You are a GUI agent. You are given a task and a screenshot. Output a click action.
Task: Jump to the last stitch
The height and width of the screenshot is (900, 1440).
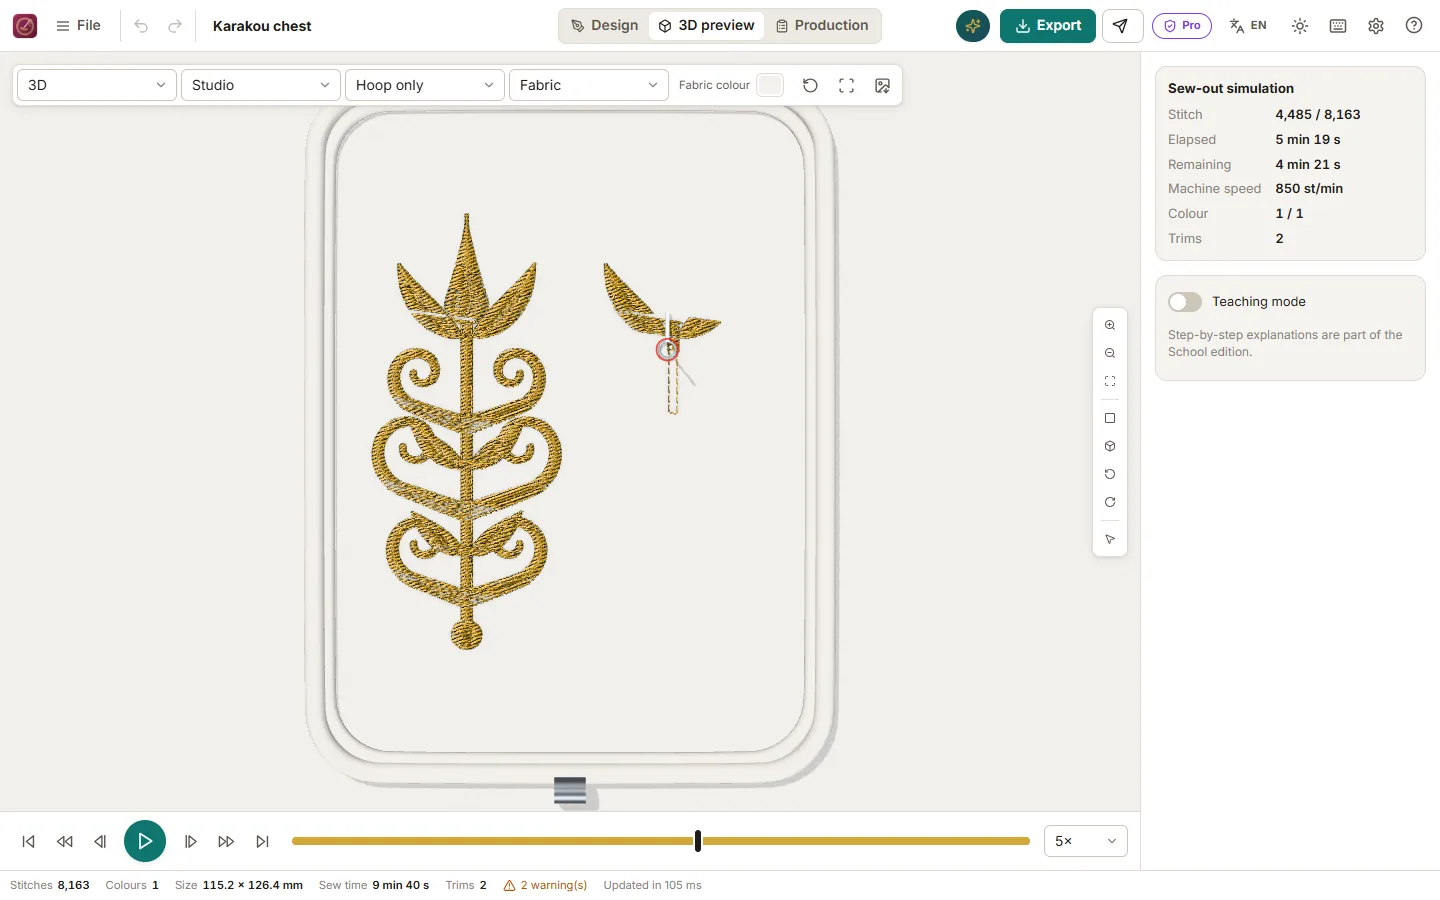click(x=263, y=841)
